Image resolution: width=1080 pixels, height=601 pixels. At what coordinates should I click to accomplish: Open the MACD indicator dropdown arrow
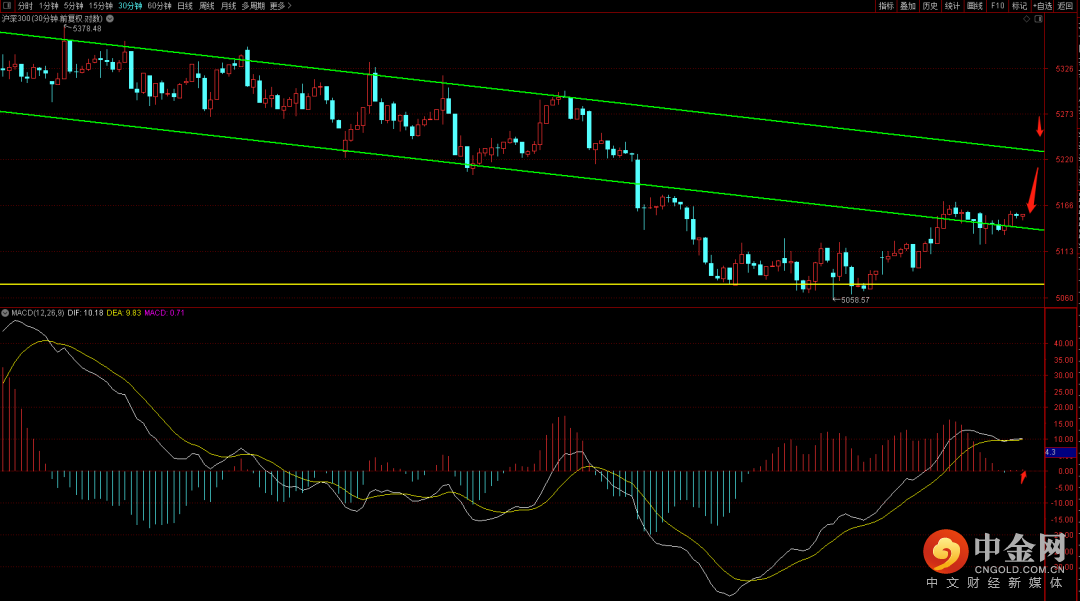pyautogui.click(x=5, y=313)
